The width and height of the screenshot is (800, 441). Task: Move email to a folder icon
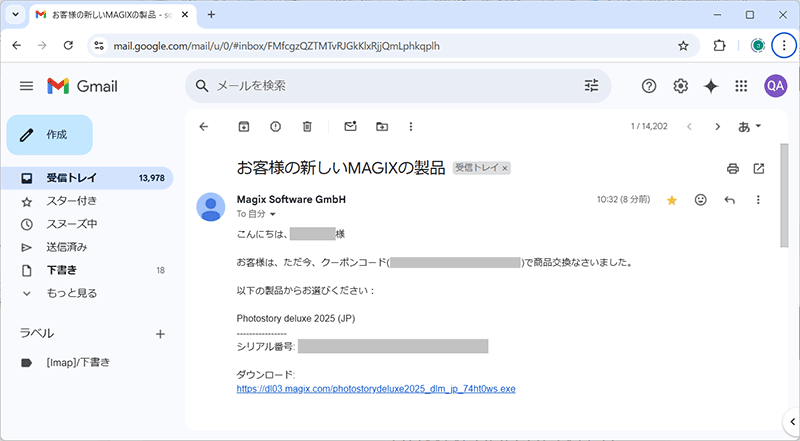coord(382,127)
